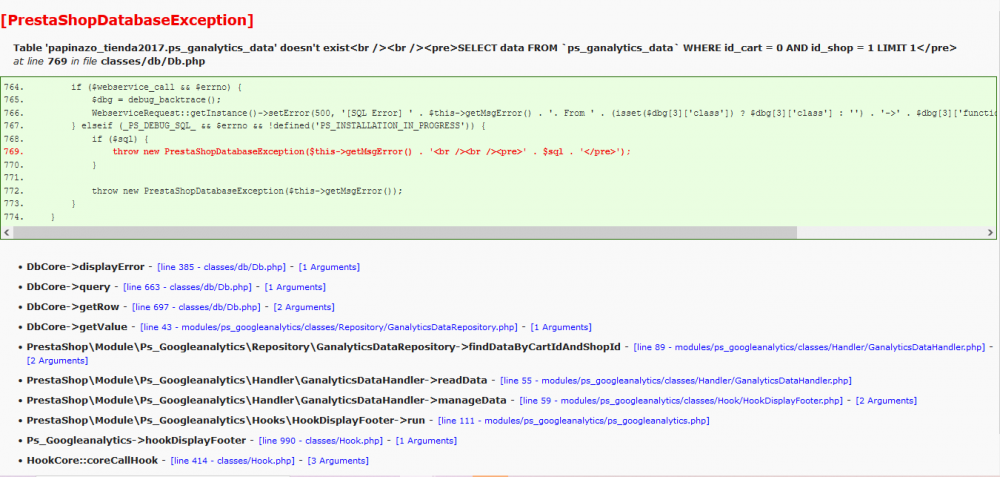Click the Ps_Googleanalytics->hookDisplayFooter text
This screenshot has height=477, width=1000.
pos(136,441)
